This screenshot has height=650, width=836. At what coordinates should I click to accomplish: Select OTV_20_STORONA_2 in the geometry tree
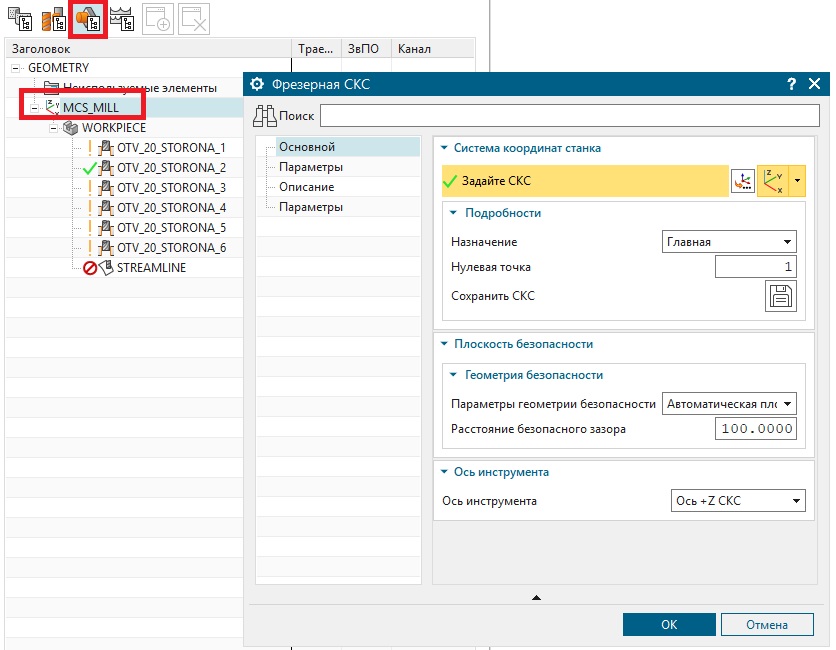[x=171, y=168]
